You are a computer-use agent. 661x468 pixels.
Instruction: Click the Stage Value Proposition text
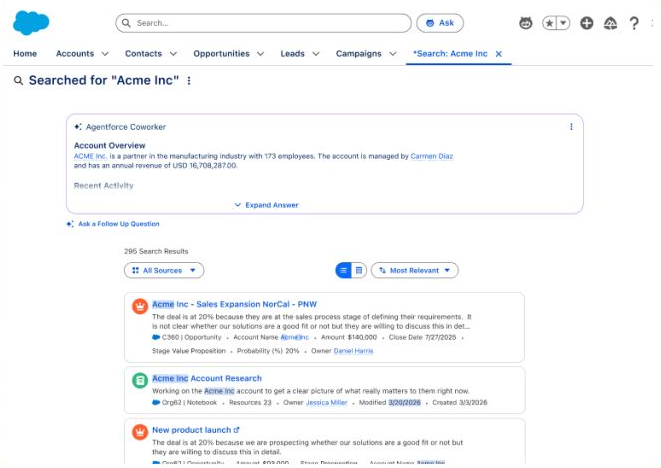point(189,351)
